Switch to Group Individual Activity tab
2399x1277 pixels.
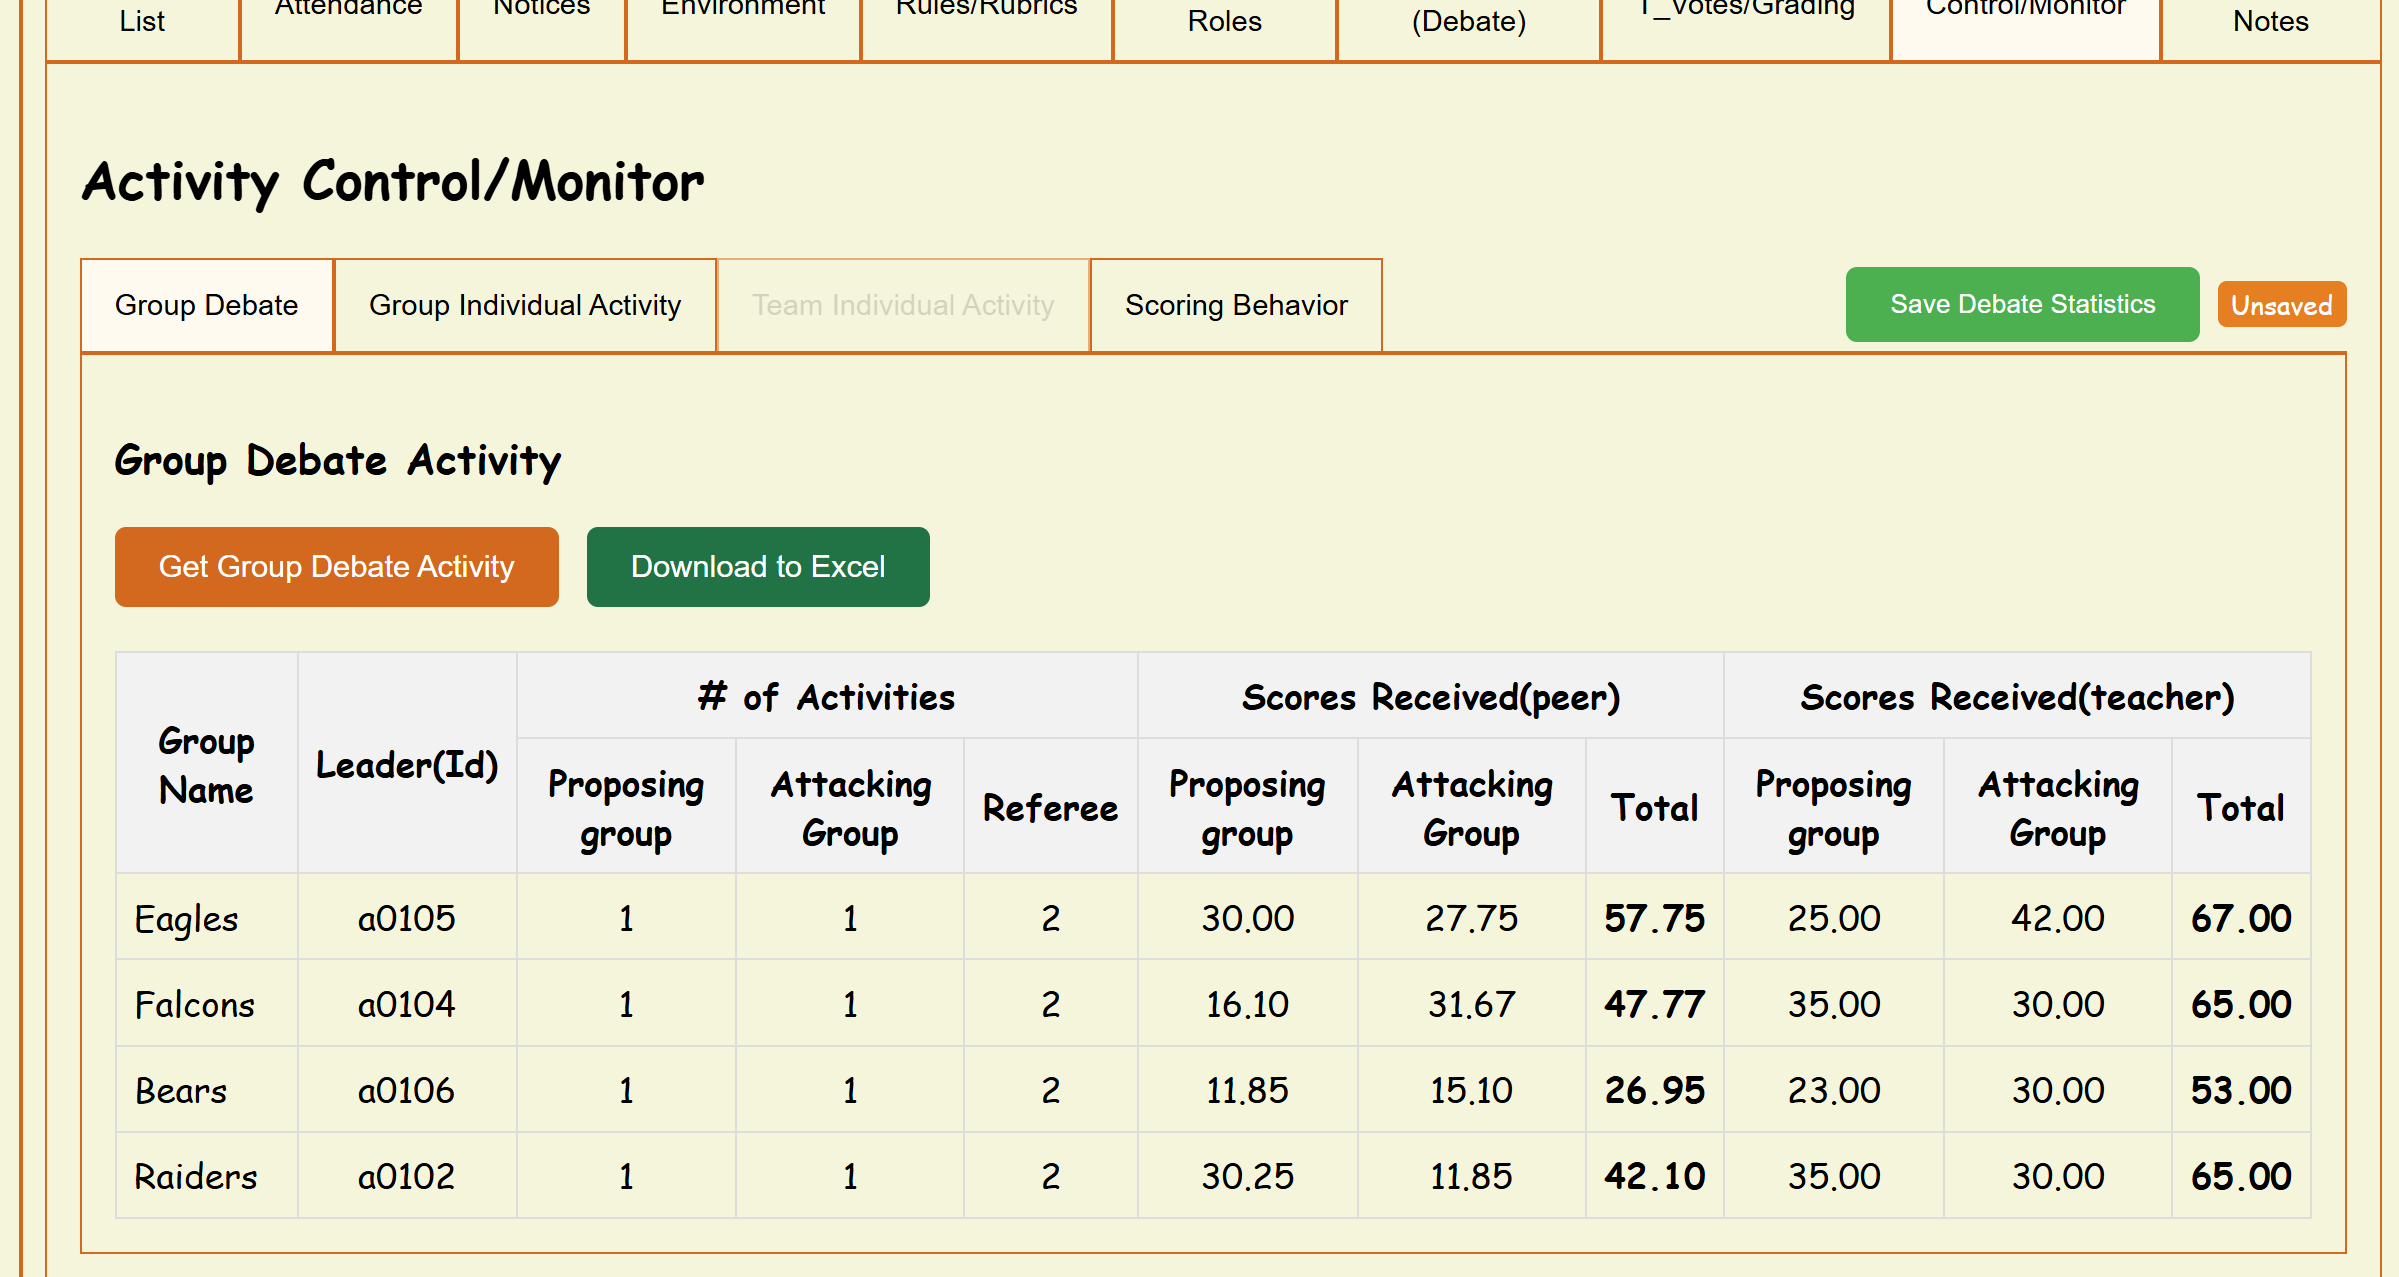pyautogui.click(x=524, y=306)
